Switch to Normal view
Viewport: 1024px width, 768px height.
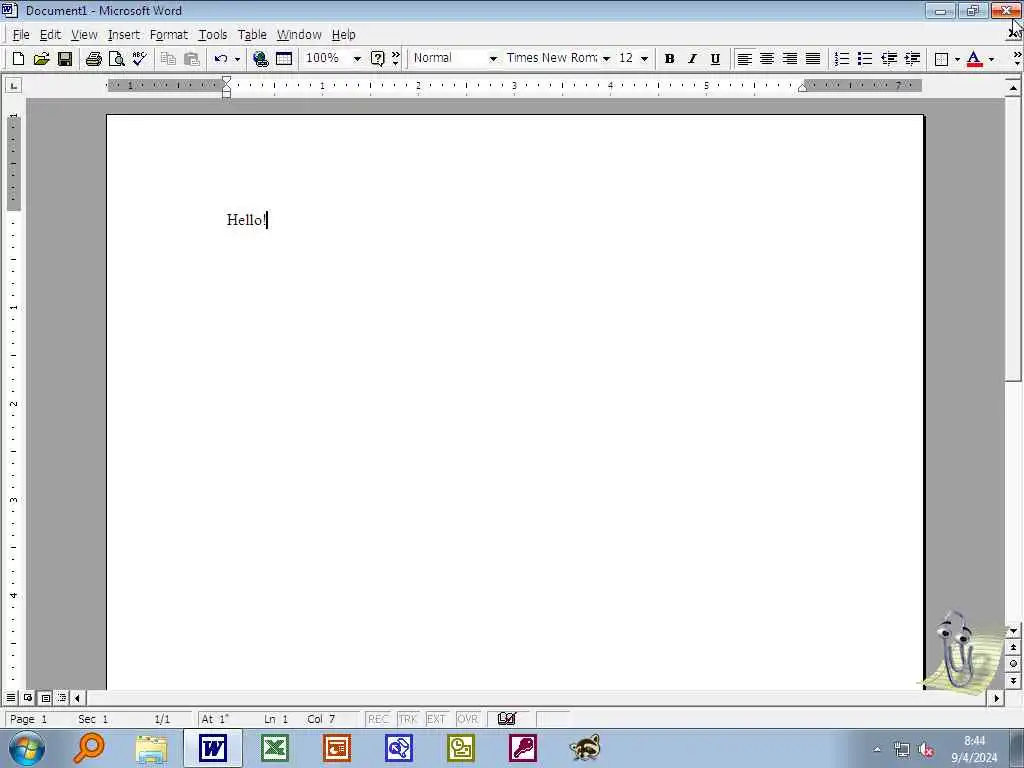pyautogui.click(x=10, y=698)
